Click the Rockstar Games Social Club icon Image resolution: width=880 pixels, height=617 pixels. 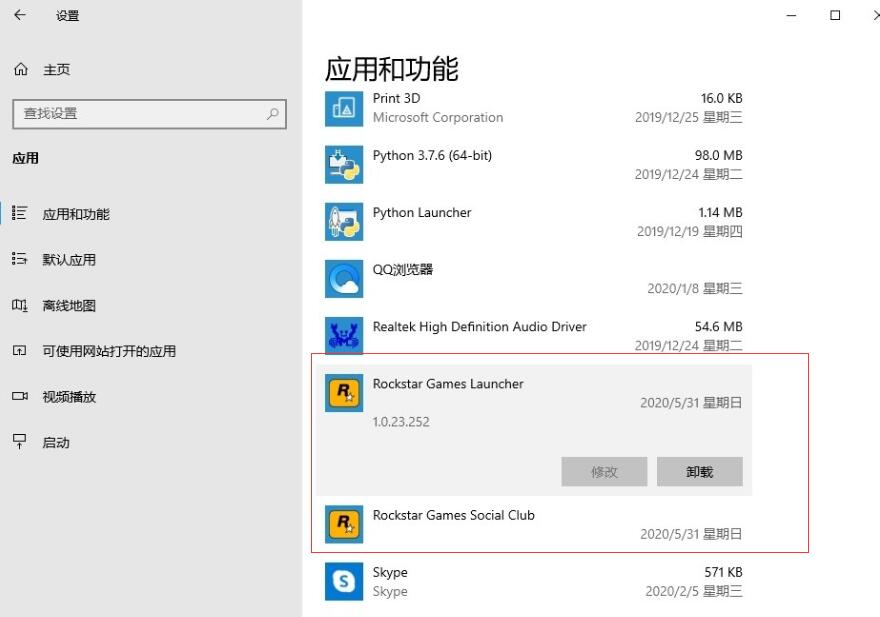coord(344,524)
